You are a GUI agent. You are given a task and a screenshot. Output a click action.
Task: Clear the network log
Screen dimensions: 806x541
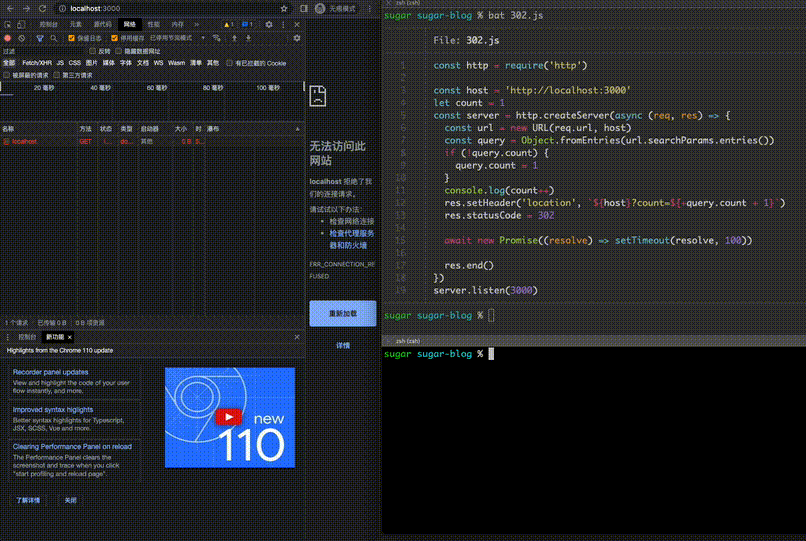(x=21, y=38)
